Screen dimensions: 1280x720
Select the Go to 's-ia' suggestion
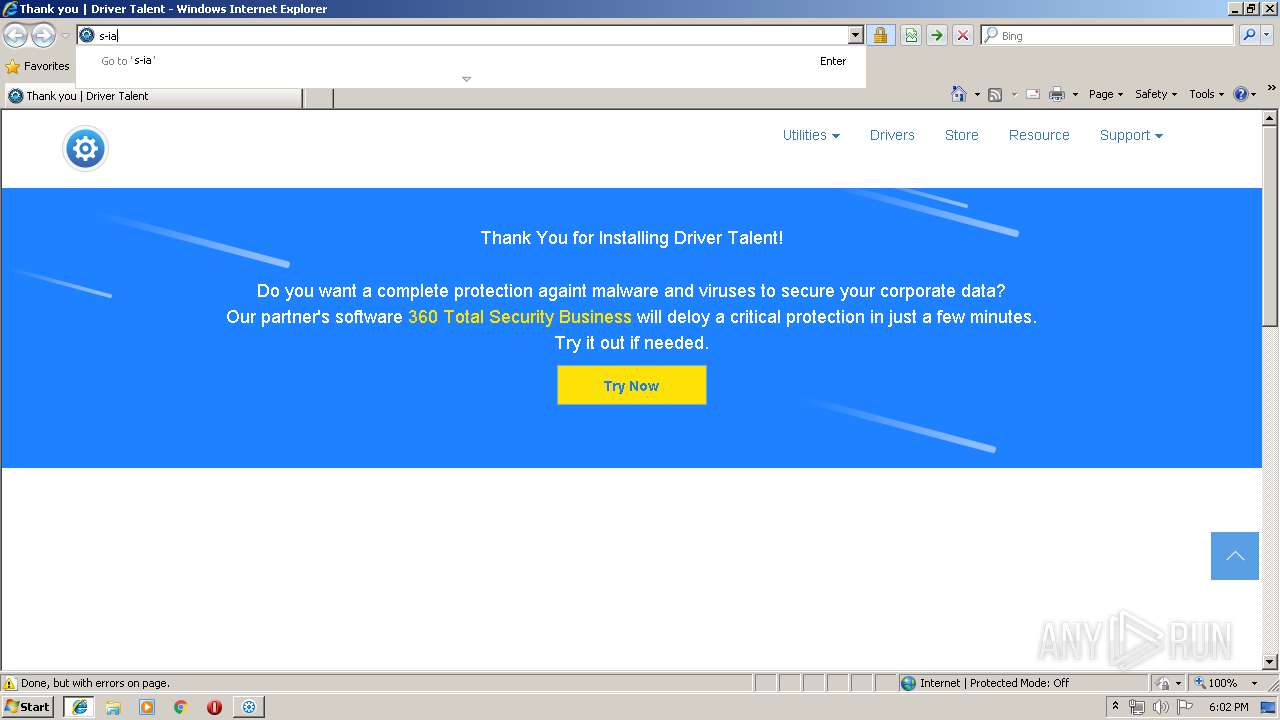[x=471, y=61]
